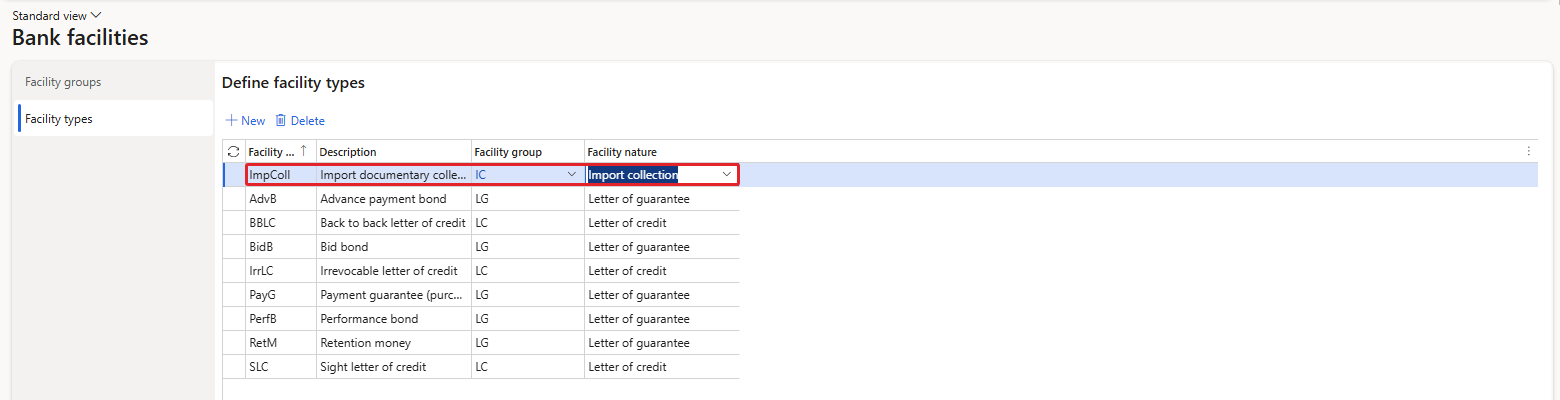Image resolution: width=1560 pixels, height=400 pixels.
Task: Select the row checkbox for PerfB
Action: coord(233,319)
